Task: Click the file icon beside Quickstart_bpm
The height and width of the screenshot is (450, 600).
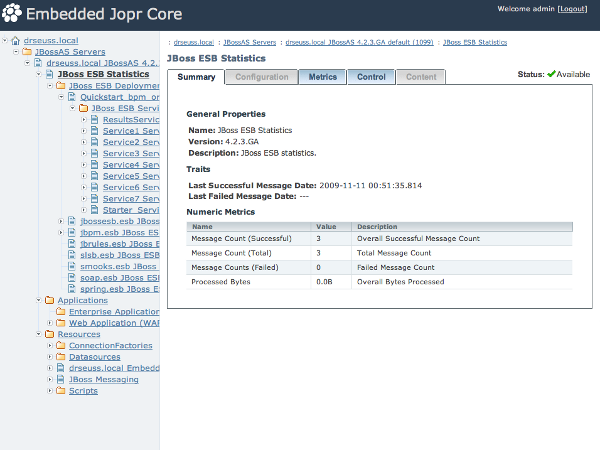Action: tap(72, 97)
